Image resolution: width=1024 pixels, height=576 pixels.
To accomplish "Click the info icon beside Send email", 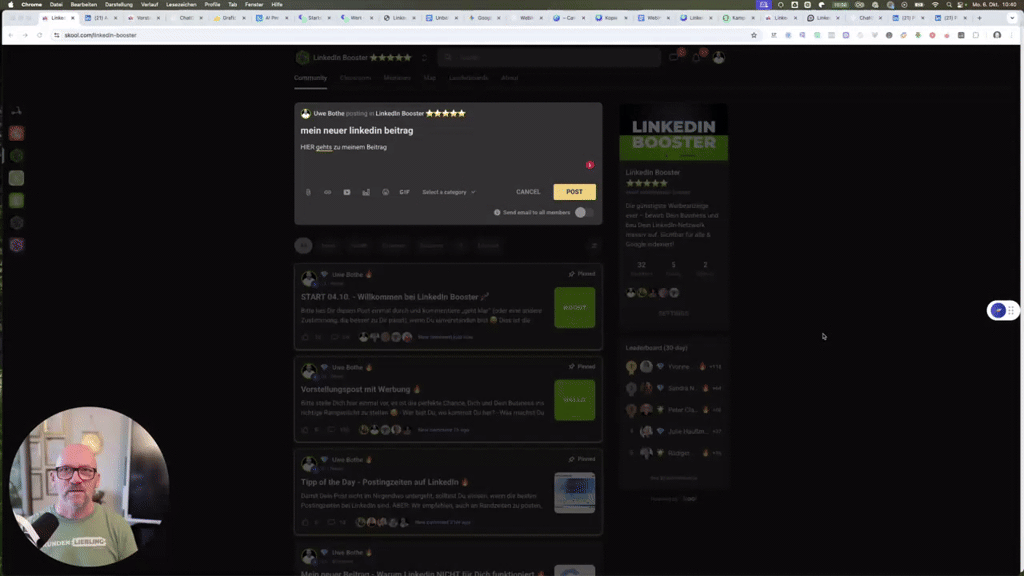I will (497, 212).
